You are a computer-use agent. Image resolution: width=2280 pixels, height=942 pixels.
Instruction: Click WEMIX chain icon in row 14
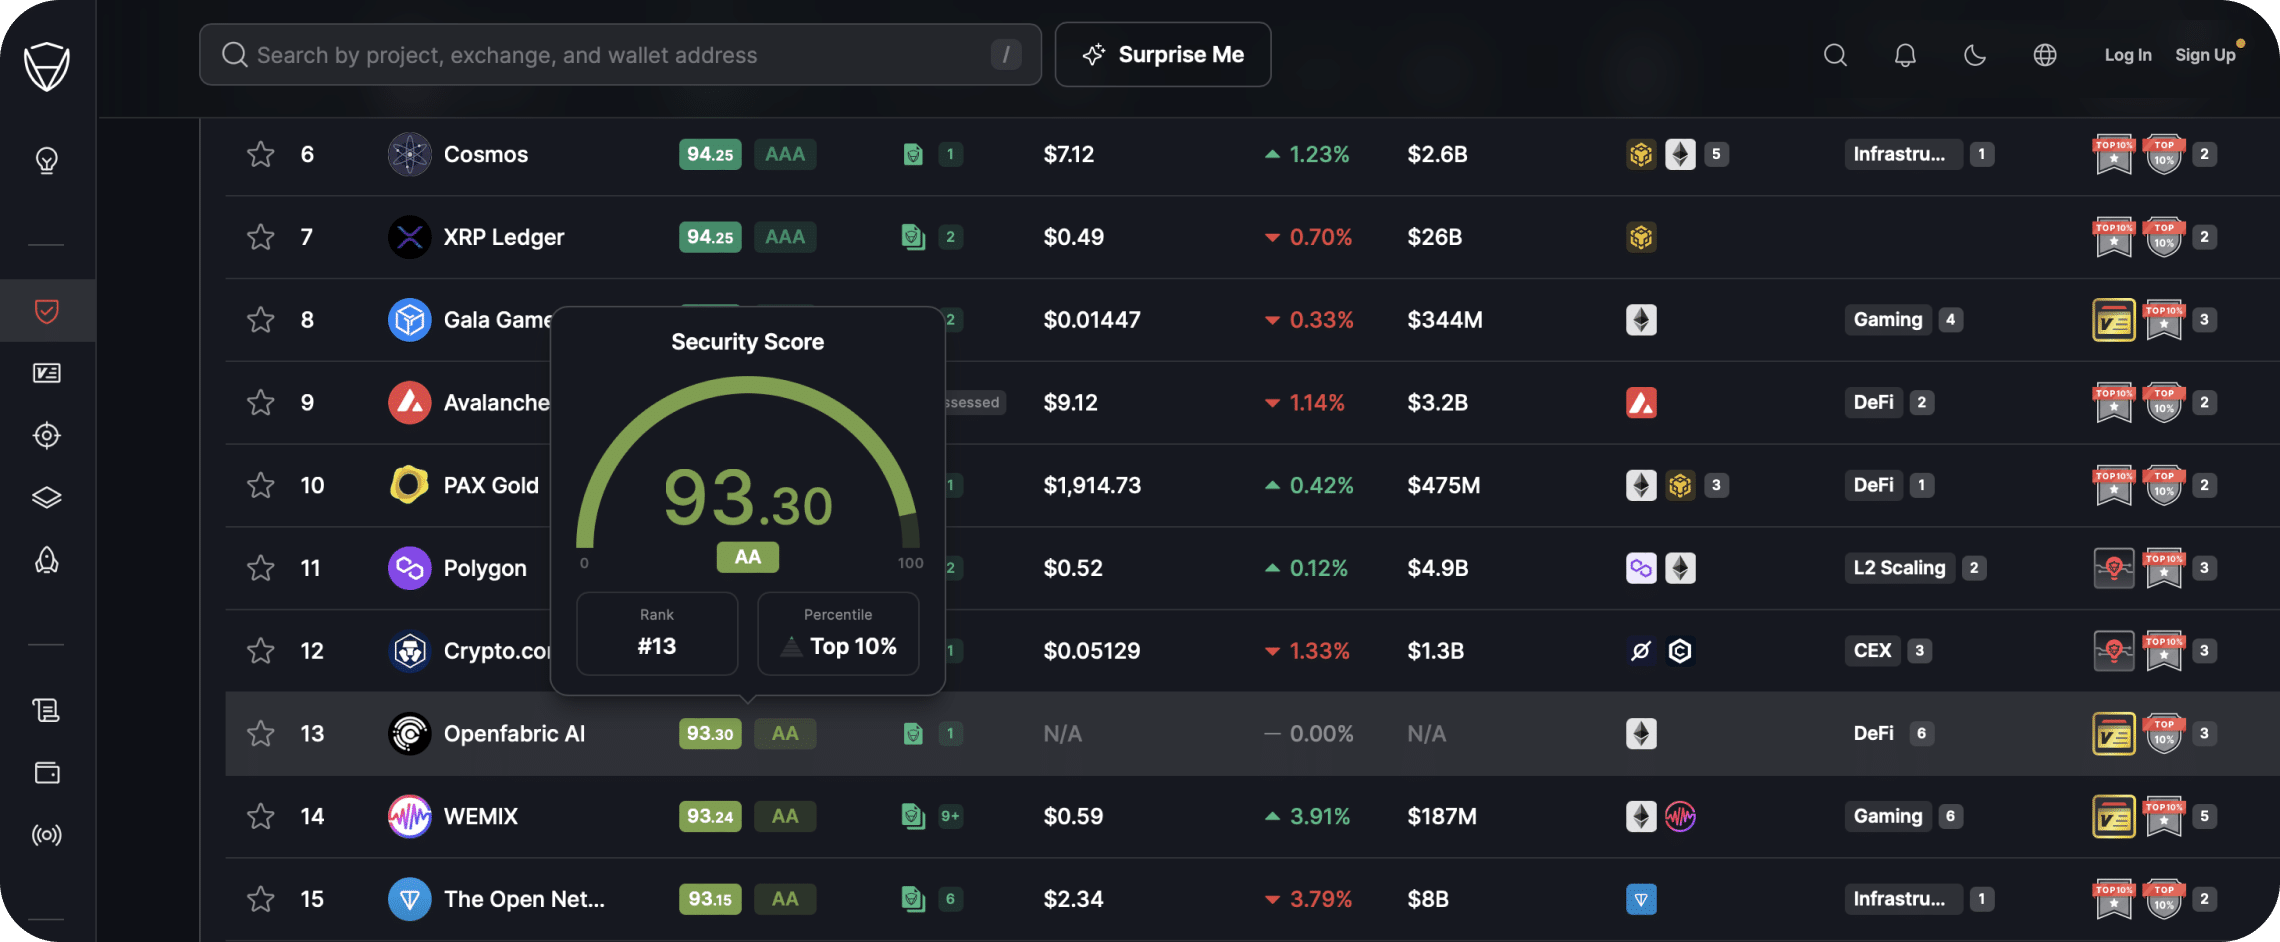[x=1680, y=816]
